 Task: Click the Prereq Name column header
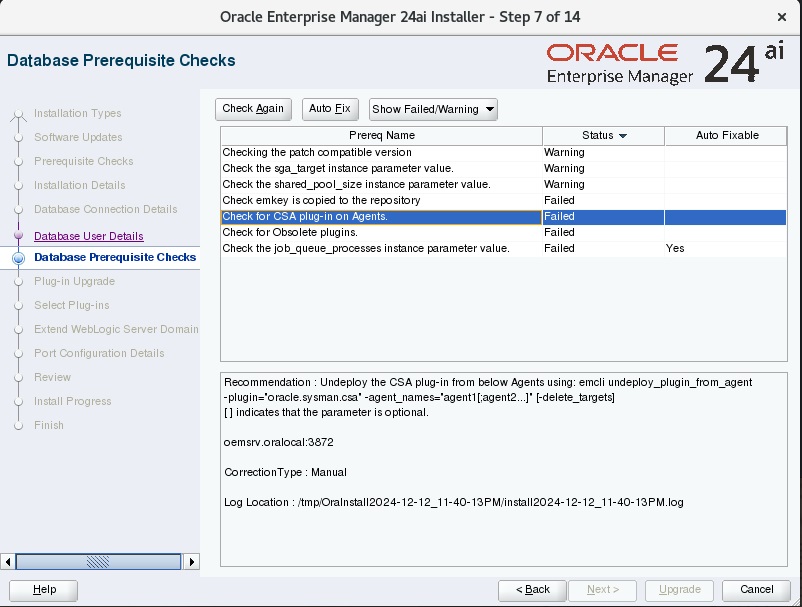click(382, 136)
